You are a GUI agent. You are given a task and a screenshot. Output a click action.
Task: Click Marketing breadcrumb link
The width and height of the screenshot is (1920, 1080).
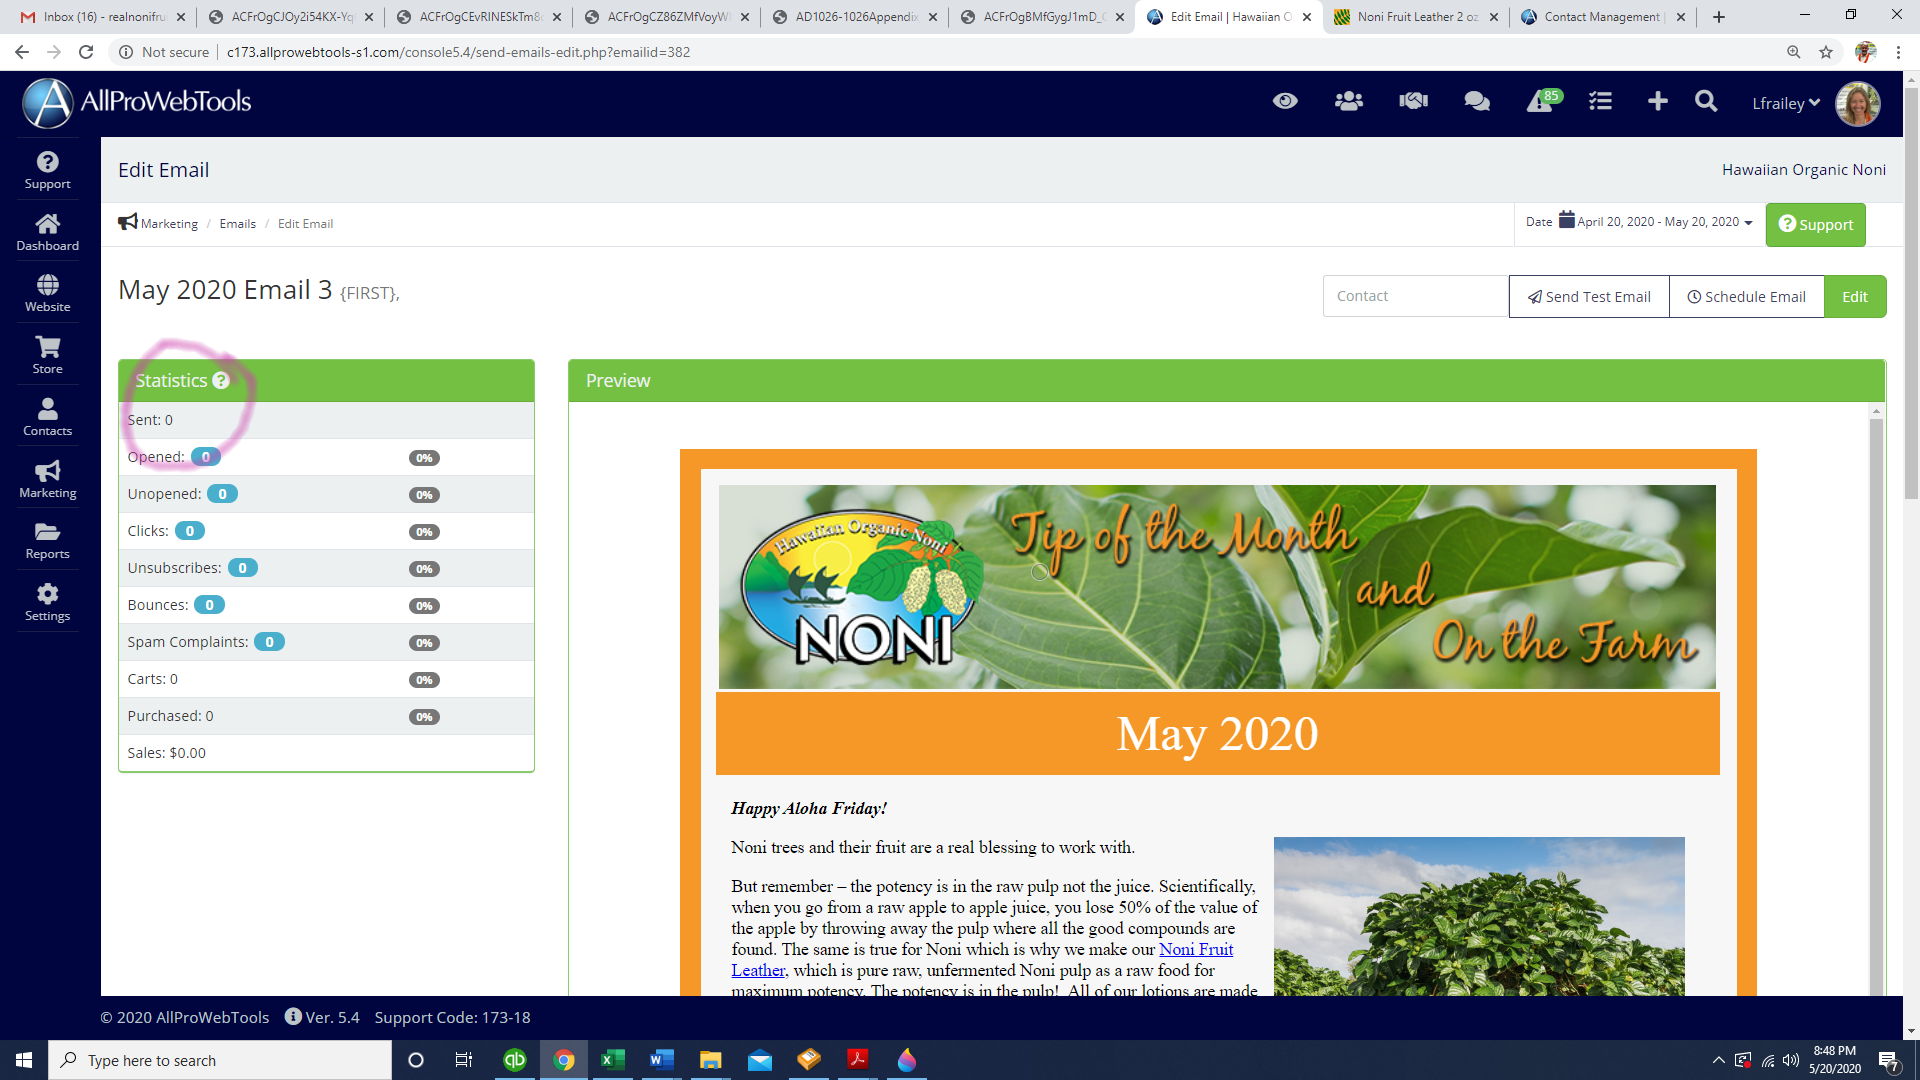tap(169, 224)
